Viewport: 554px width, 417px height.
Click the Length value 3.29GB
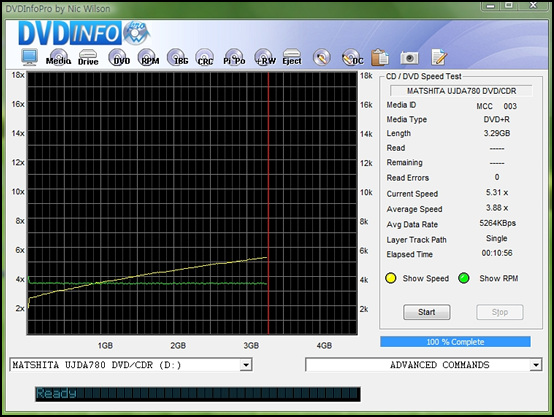[x=496, y=133]
